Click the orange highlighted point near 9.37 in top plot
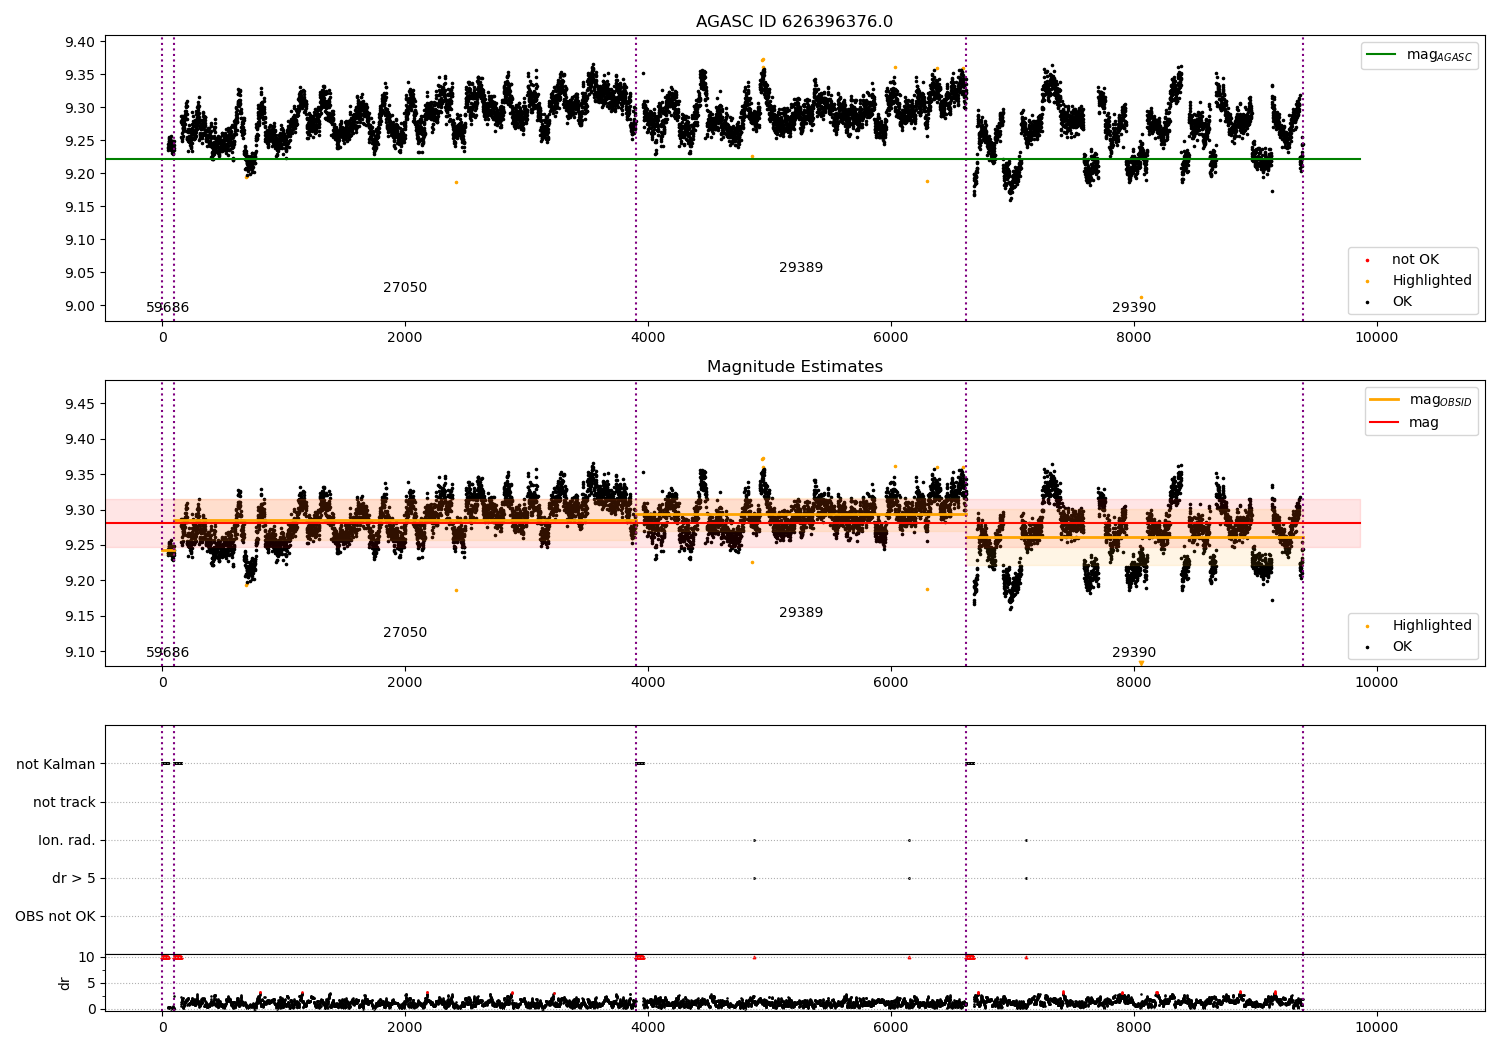The height and width of the screenshot is (1050, 1500). tap(763, 60)
